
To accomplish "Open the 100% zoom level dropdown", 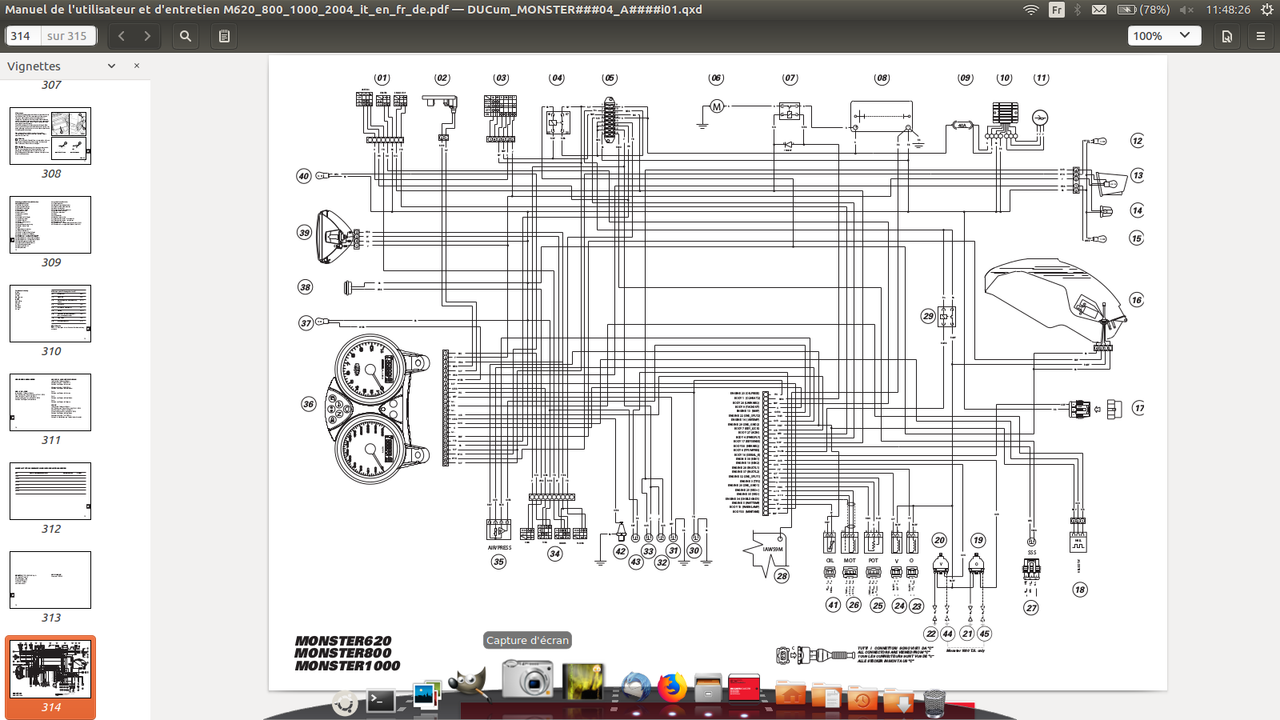I will [1164, 36].
